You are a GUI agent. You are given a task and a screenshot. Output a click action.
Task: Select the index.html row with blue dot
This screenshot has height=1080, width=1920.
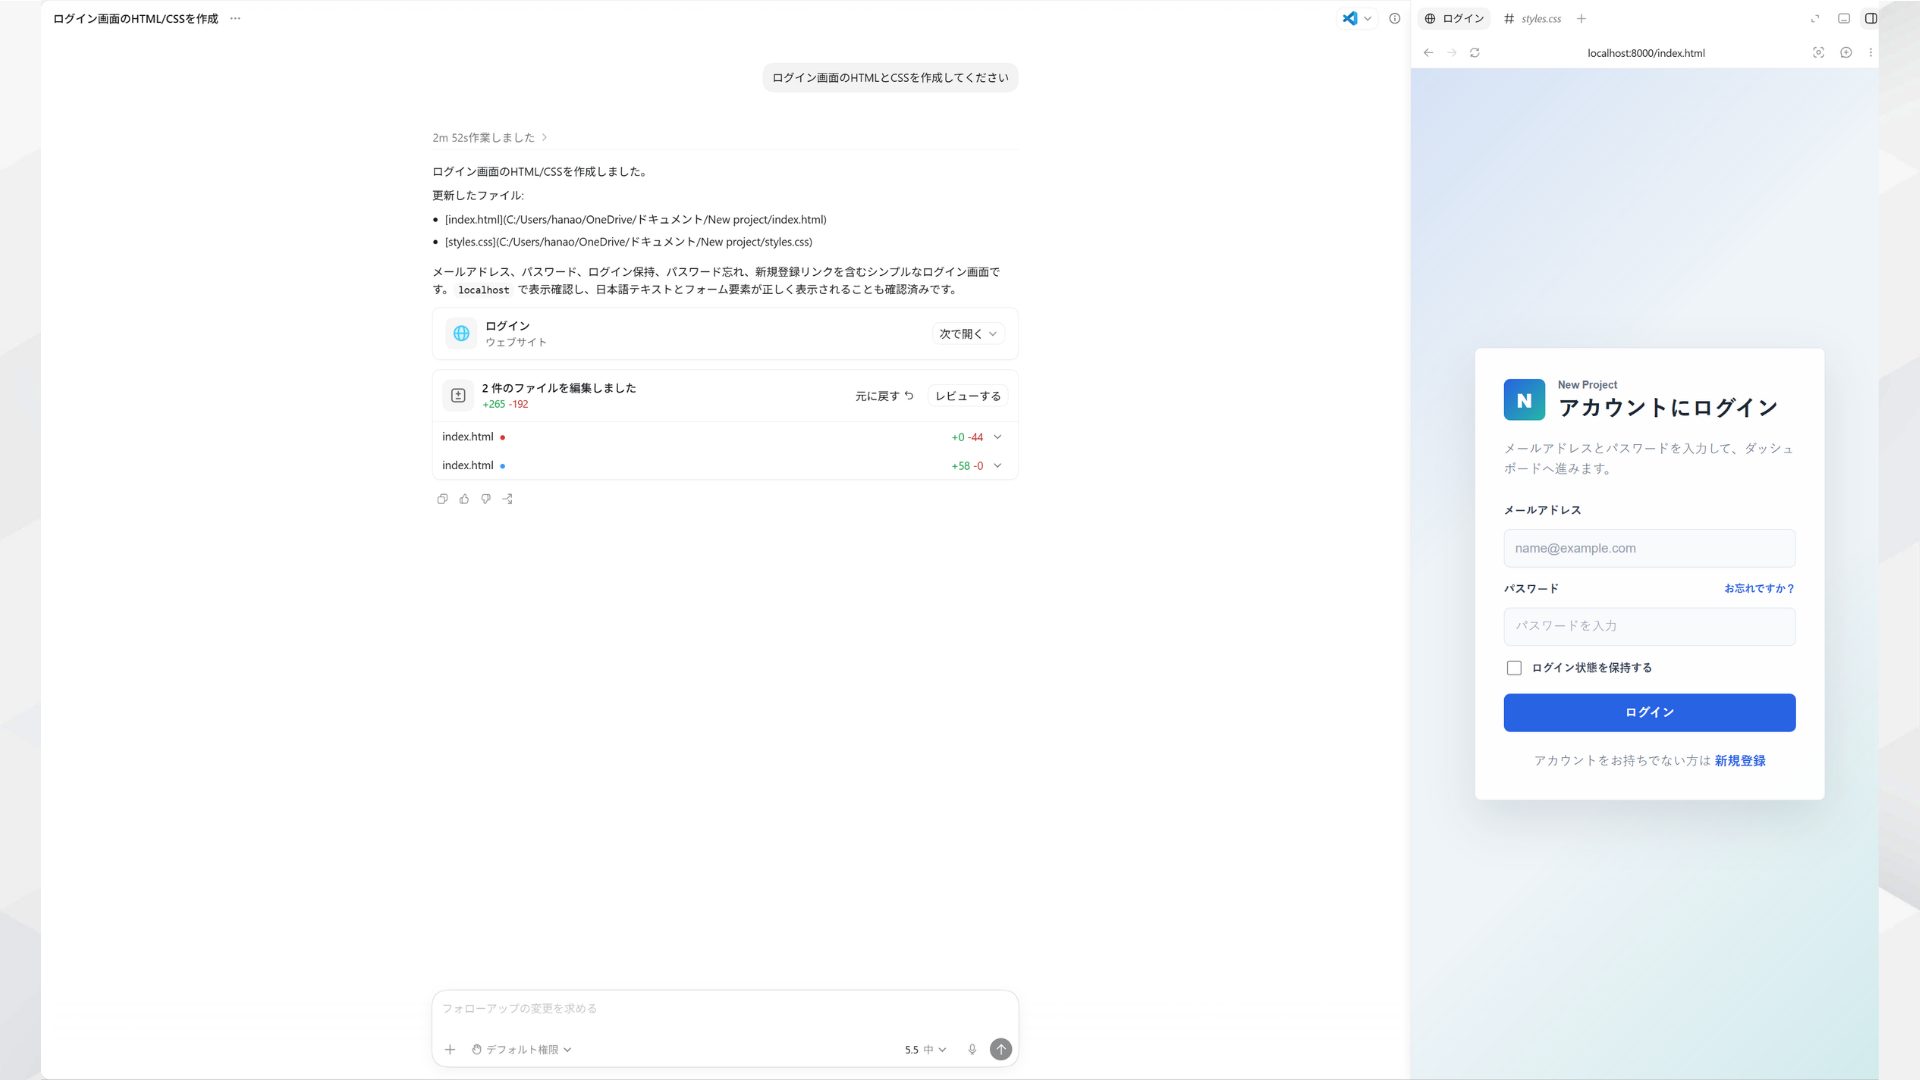coord(725,466)
